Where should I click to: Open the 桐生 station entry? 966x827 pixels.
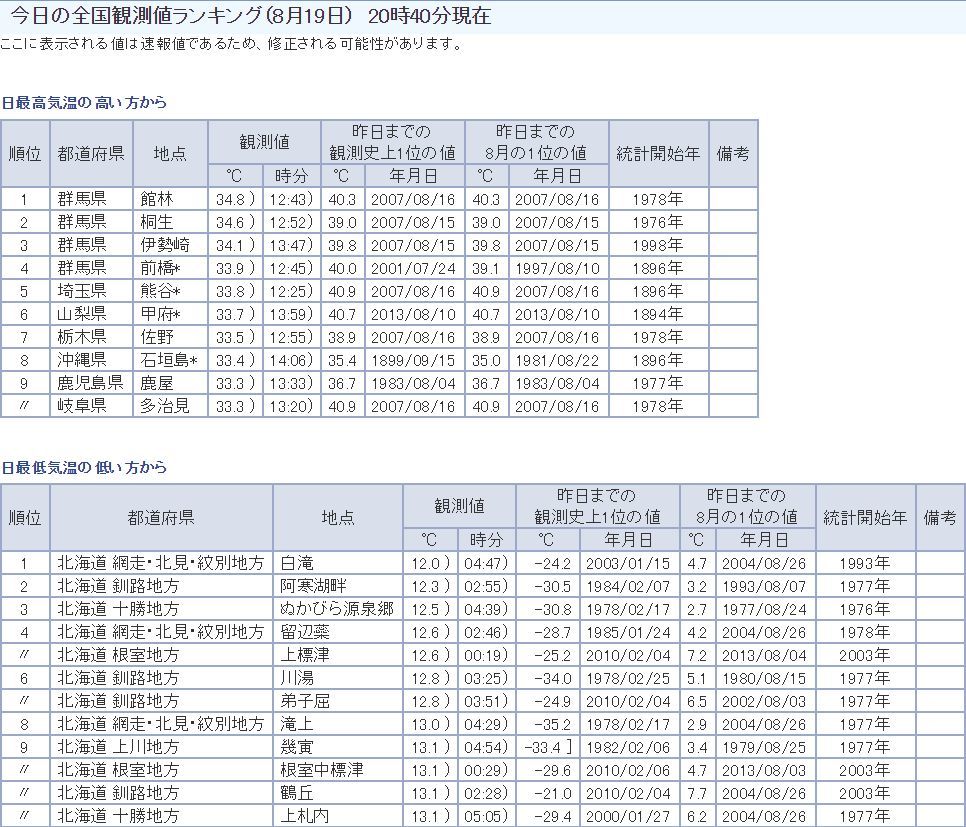pos(157,222)
